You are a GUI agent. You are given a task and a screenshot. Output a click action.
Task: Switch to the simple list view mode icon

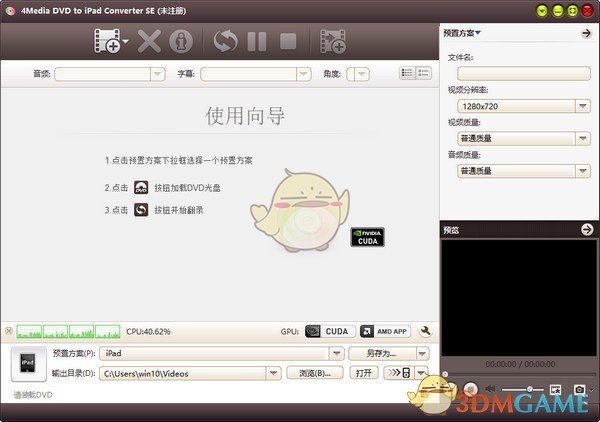424,73
